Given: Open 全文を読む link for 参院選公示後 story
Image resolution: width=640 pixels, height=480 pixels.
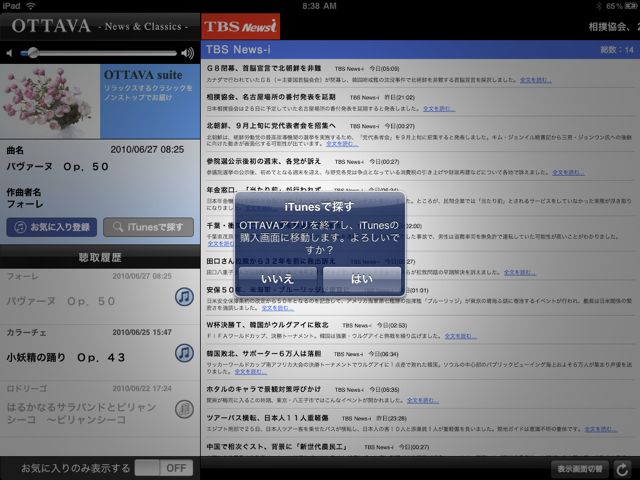Looking at the screenshot, I should 568,173.
